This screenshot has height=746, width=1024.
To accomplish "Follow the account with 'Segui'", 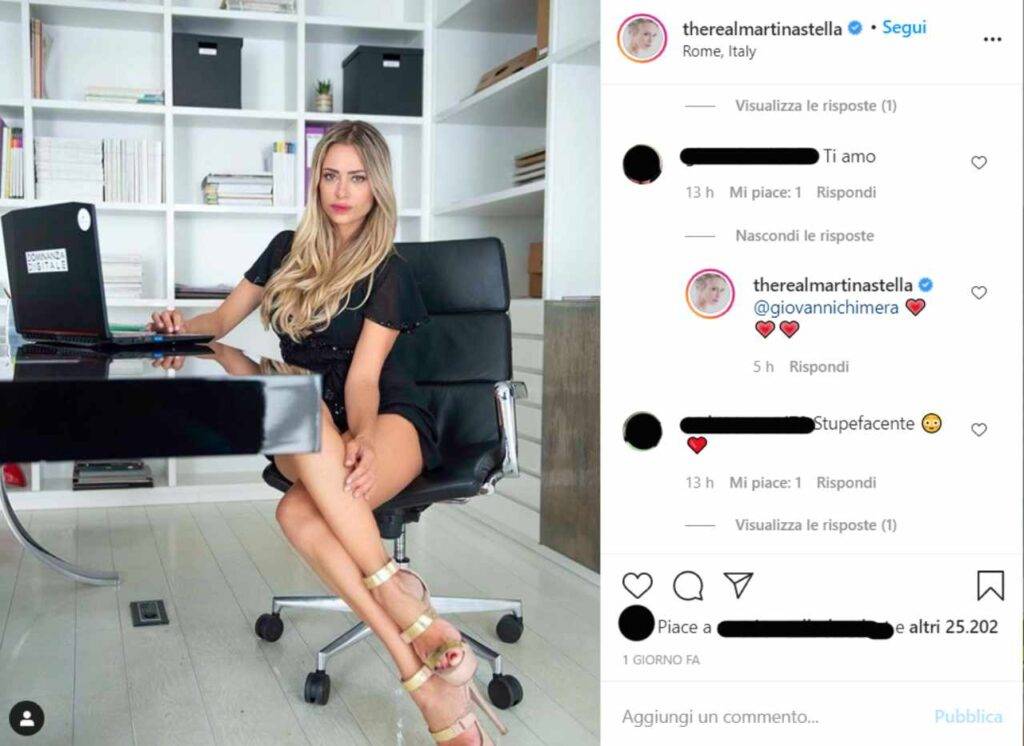I will 904,27.
